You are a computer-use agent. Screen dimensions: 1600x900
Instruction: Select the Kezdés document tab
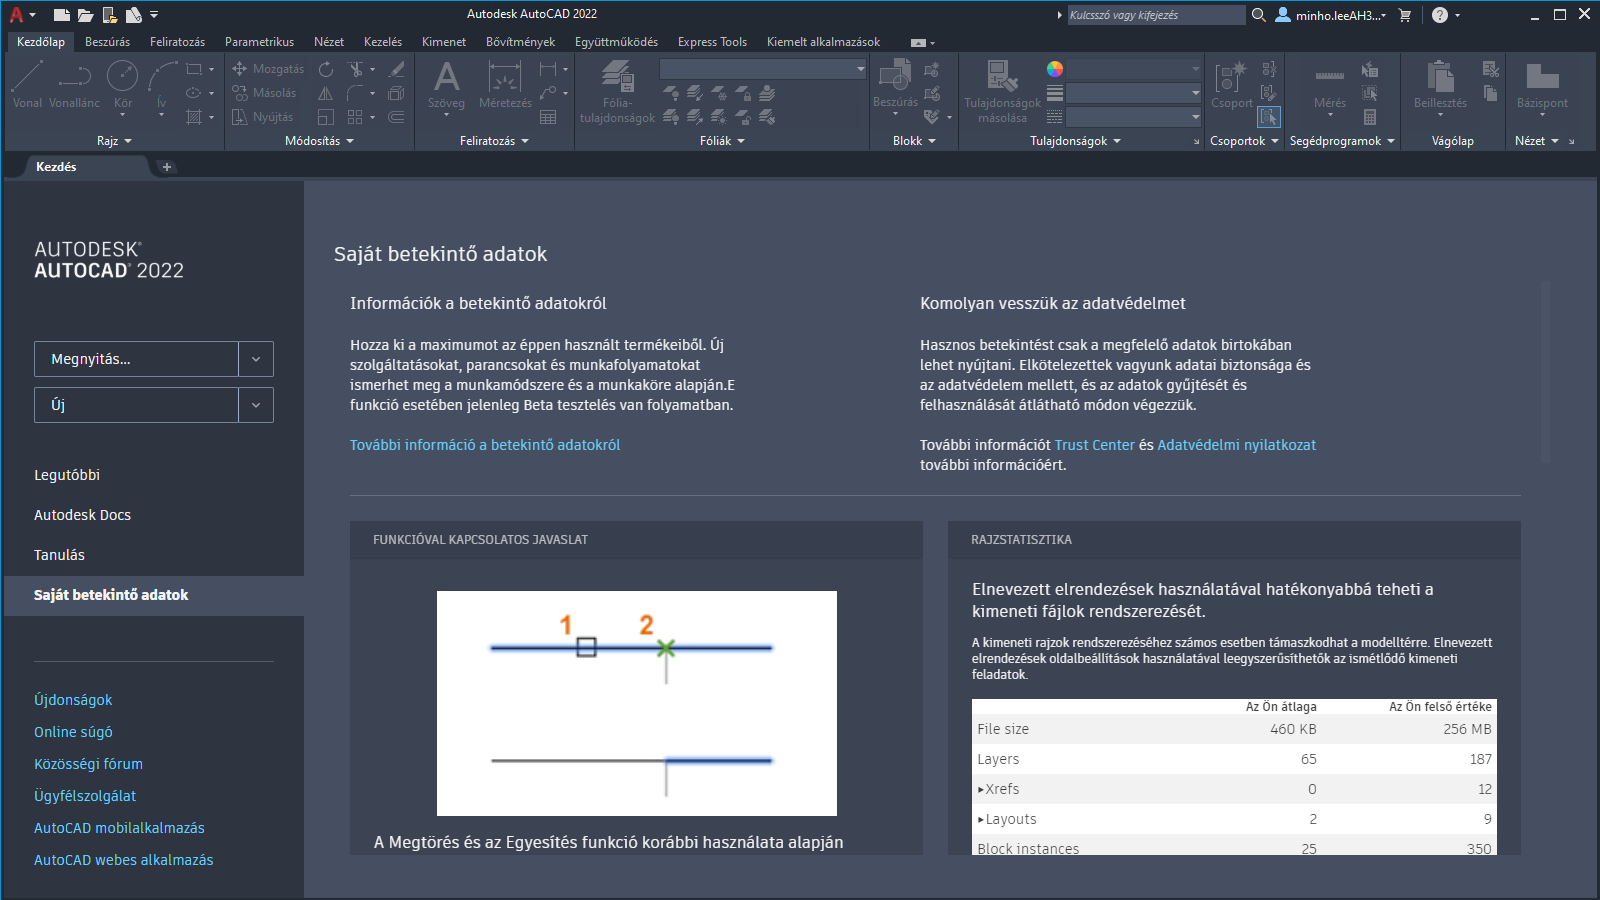coord(56,167)
